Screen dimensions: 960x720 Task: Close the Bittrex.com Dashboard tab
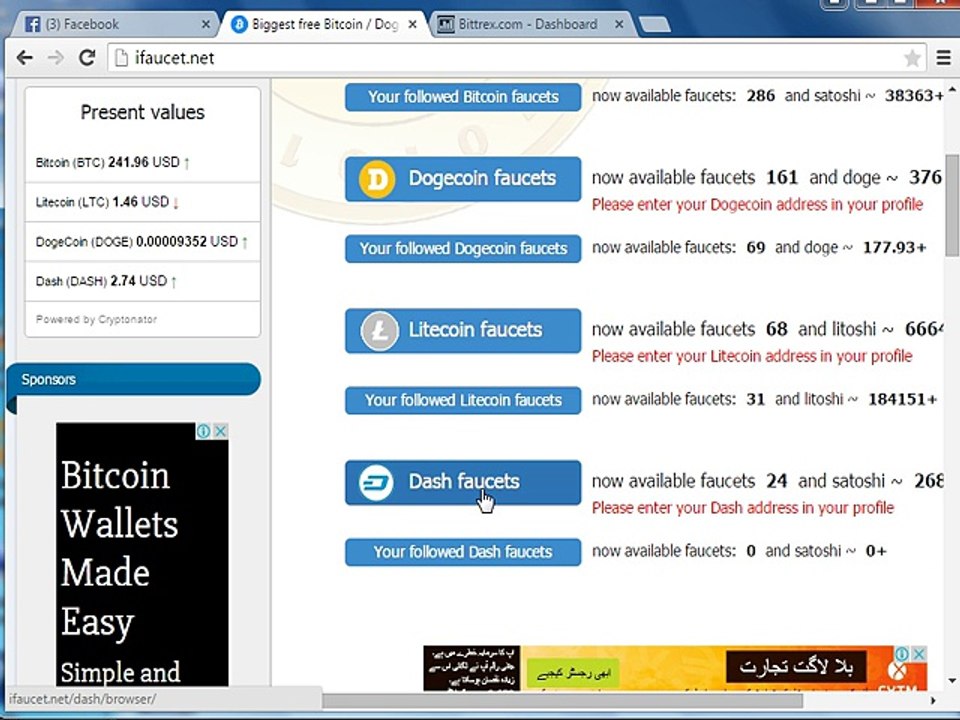coord(619,24)
